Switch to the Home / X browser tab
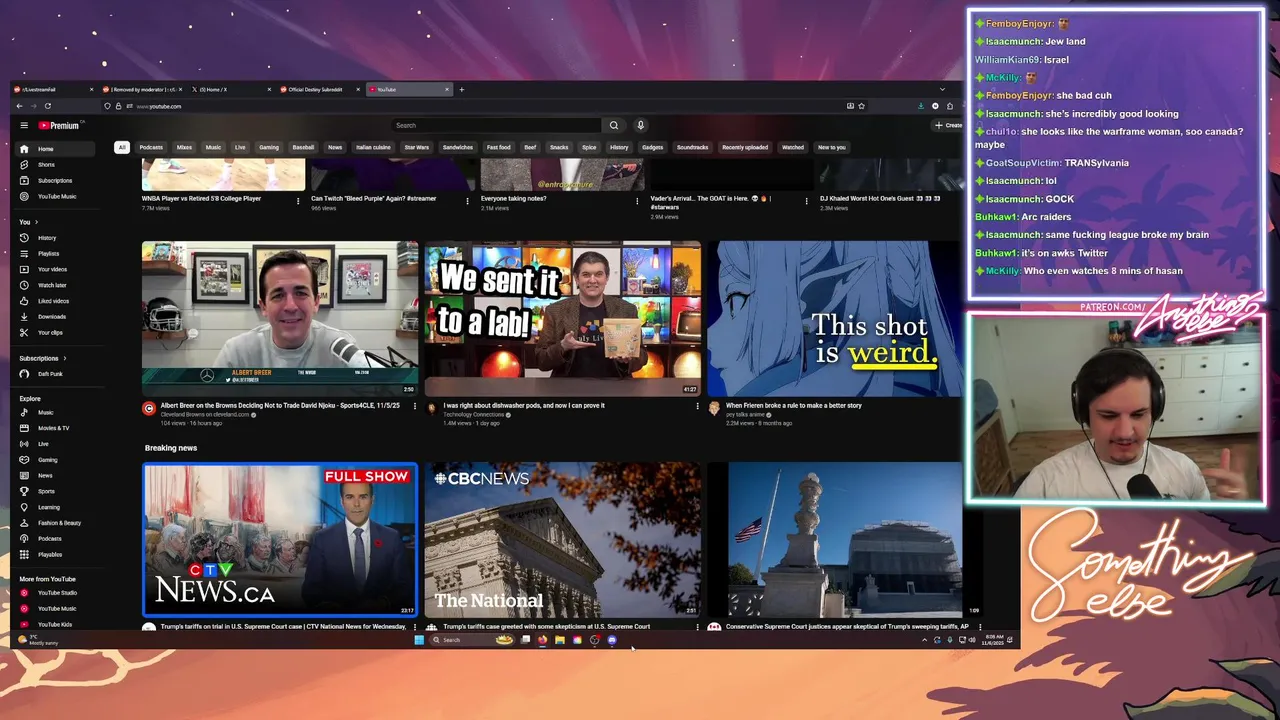 [229, 89]
